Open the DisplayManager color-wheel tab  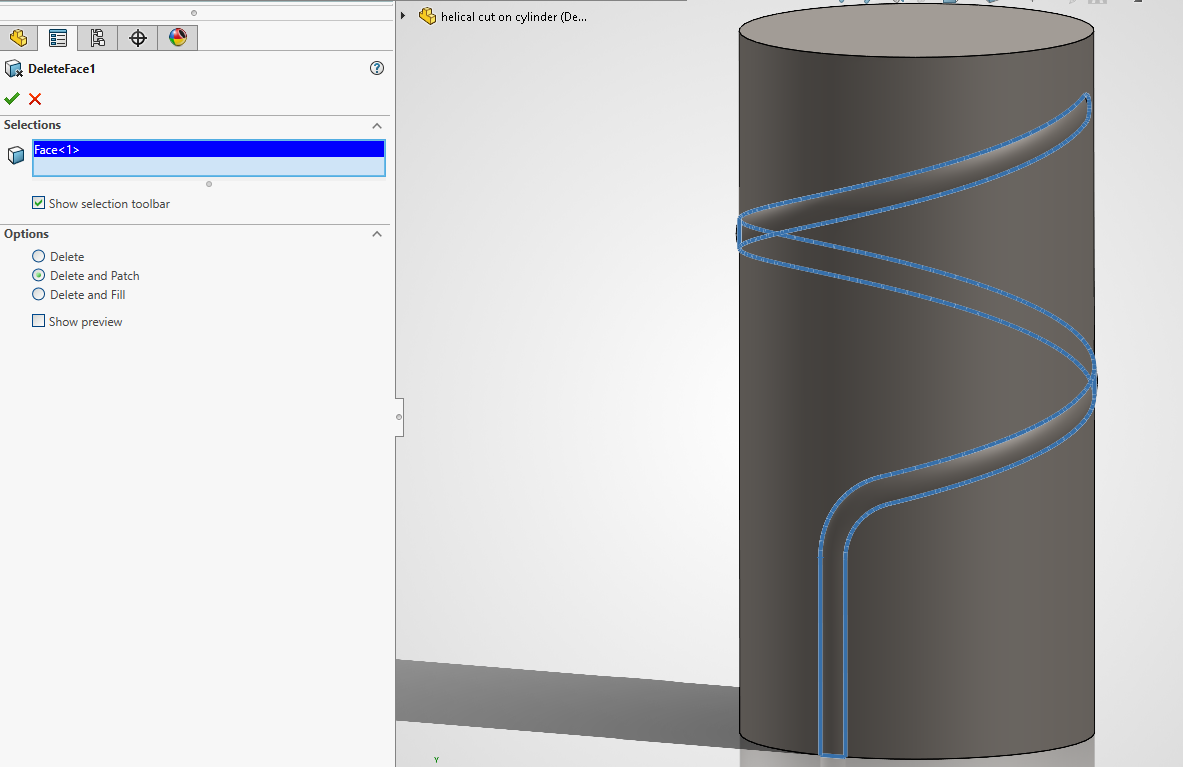177,38
